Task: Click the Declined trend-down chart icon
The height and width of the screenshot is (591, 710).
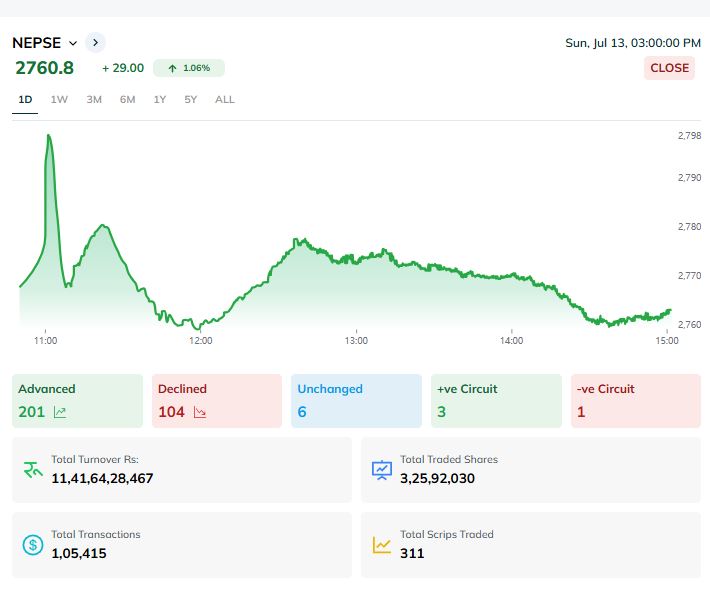Action: 200,412
